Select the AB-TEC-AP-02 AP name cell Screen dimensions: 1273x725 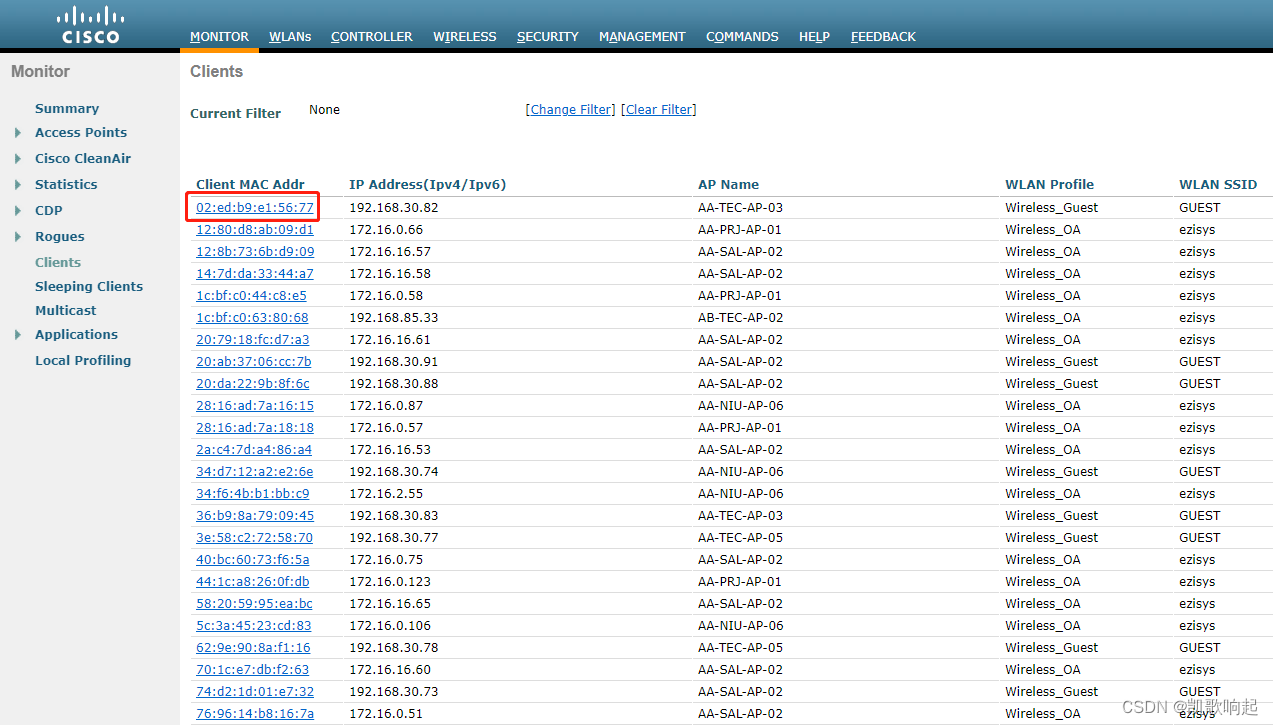click(740, 318)
